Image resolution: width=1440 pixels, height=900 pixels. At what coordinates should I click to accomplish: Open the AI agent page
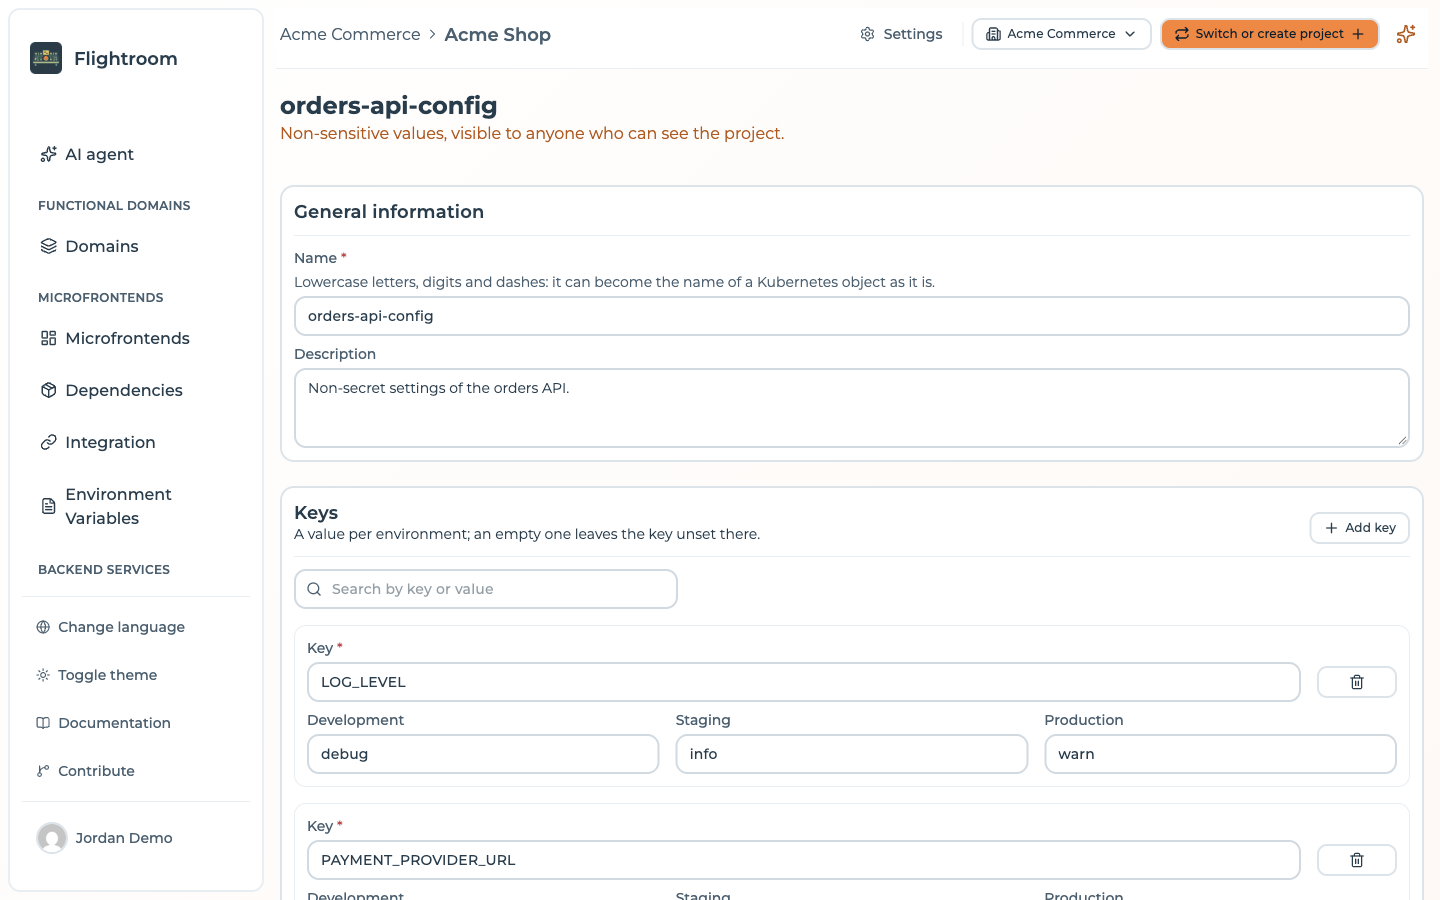(87, 154)
